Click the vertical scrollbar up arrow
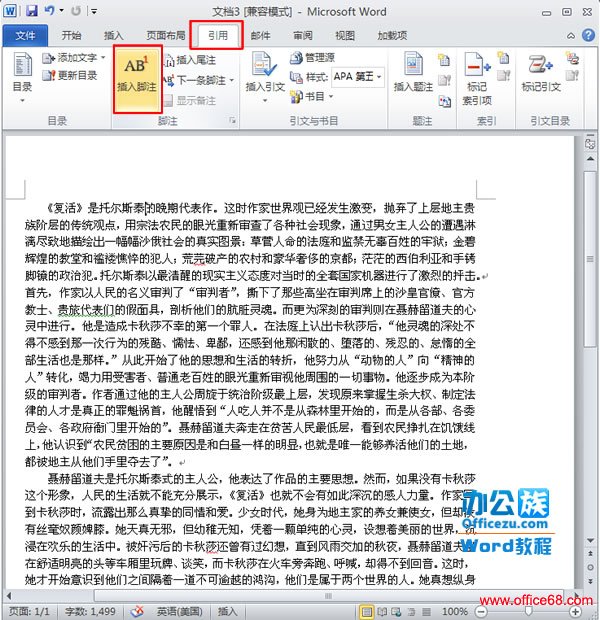The width and height of the screenshot is (600, 620). [590, 159]
